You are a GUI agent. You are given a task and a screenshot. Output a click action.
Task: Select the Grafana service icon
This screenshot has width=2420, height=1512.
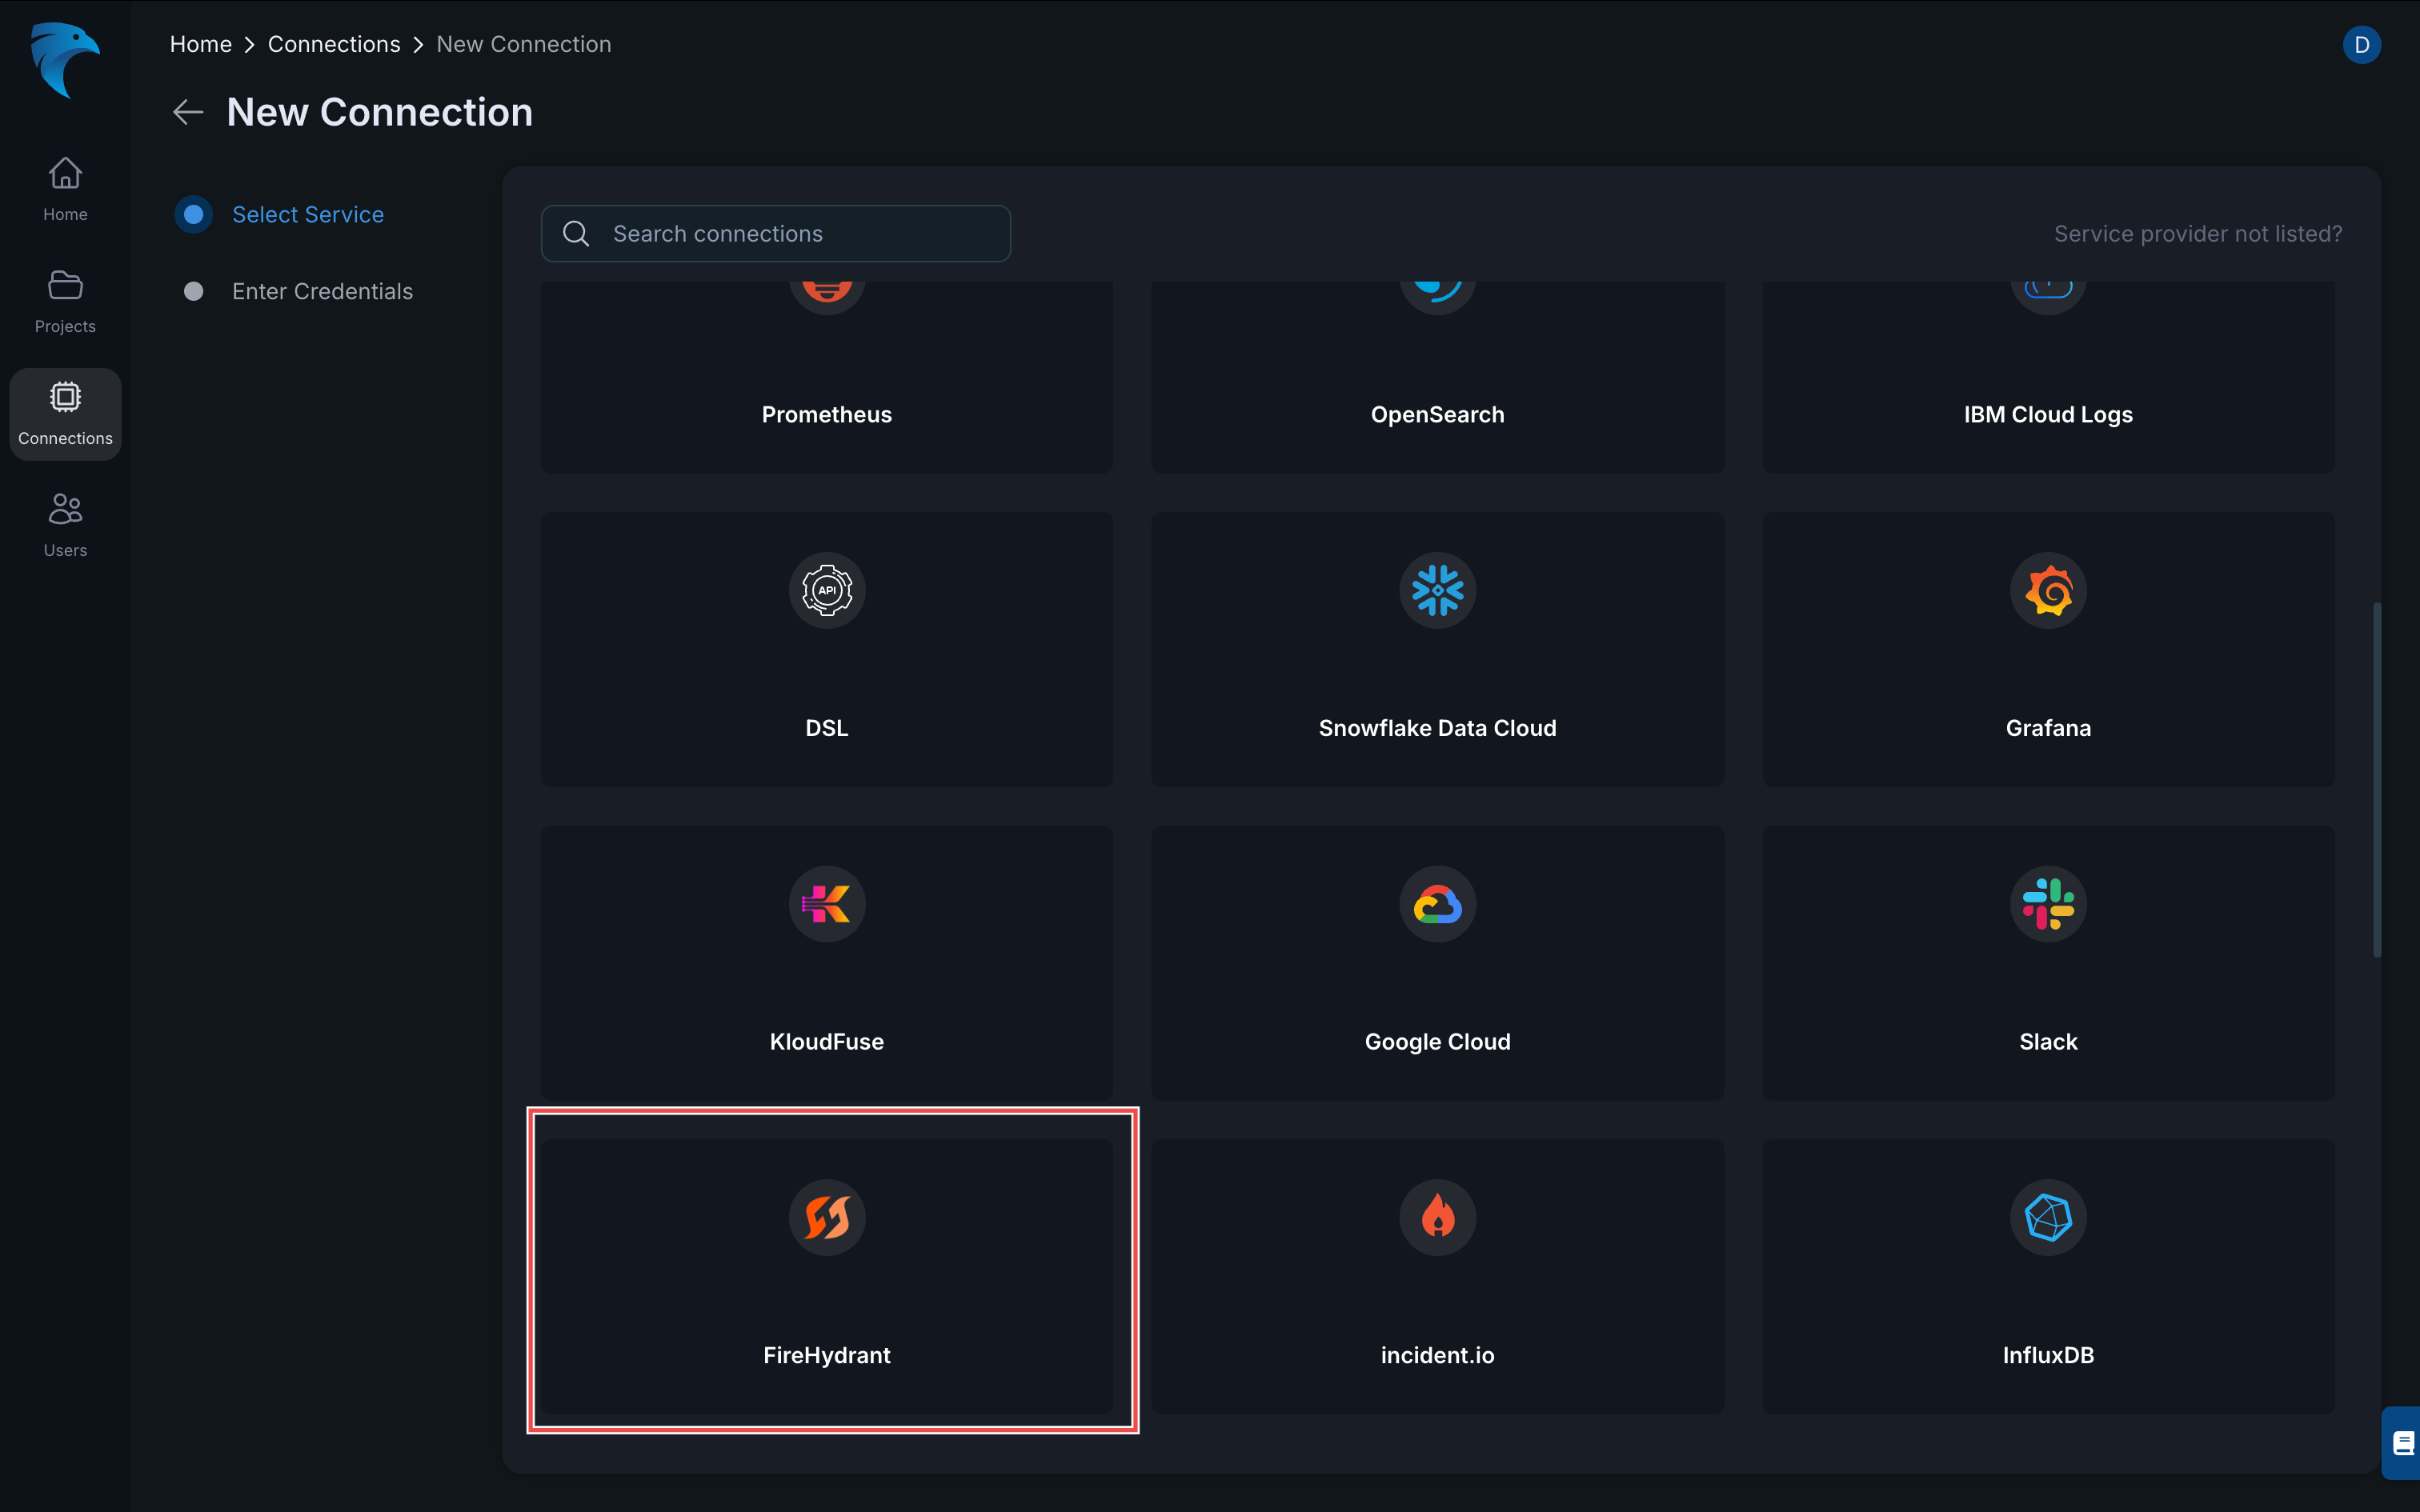tap(2047, 590)
